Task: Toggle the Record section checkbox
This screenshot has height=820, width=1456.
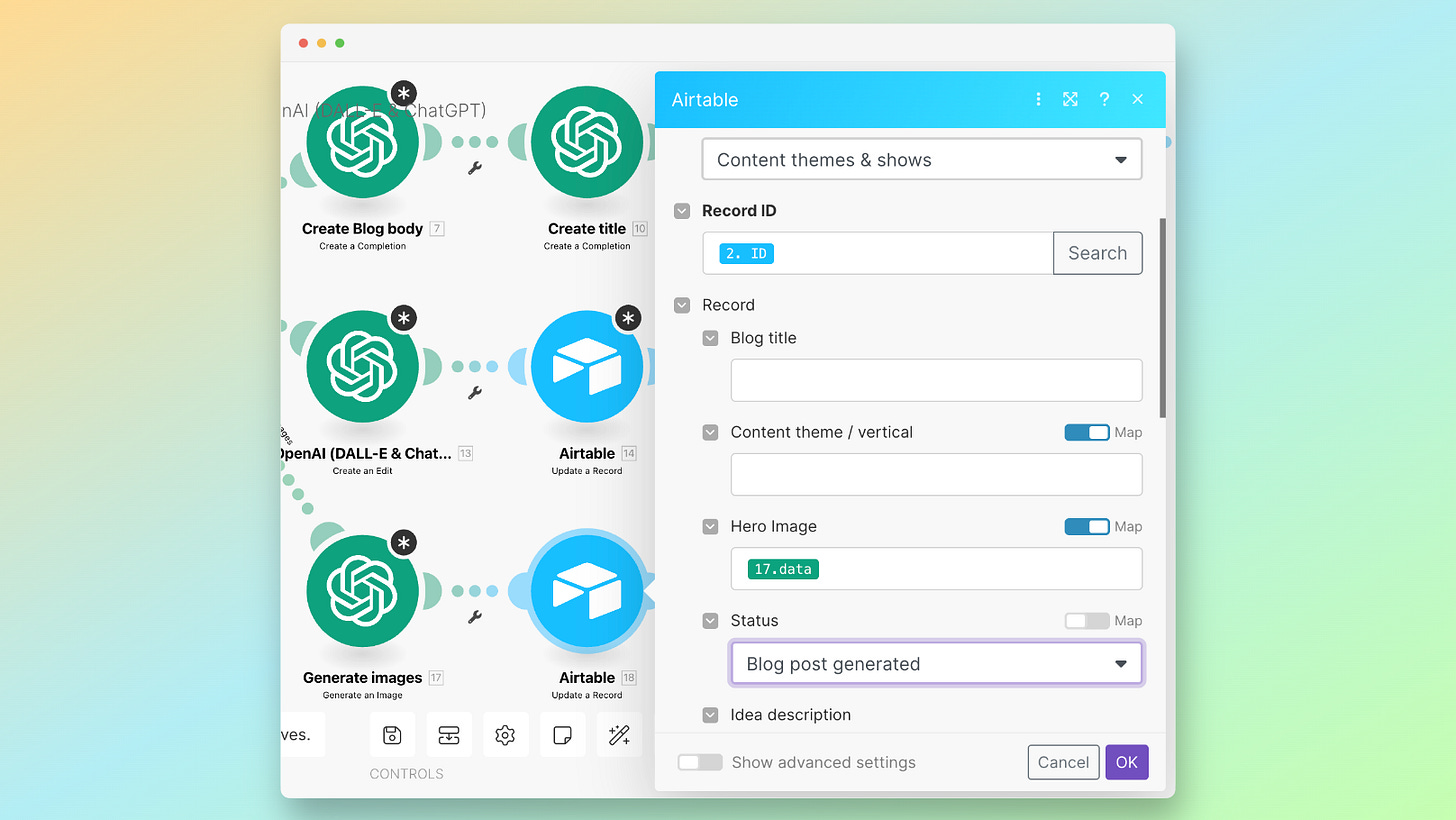Action: tap(682, 305)
